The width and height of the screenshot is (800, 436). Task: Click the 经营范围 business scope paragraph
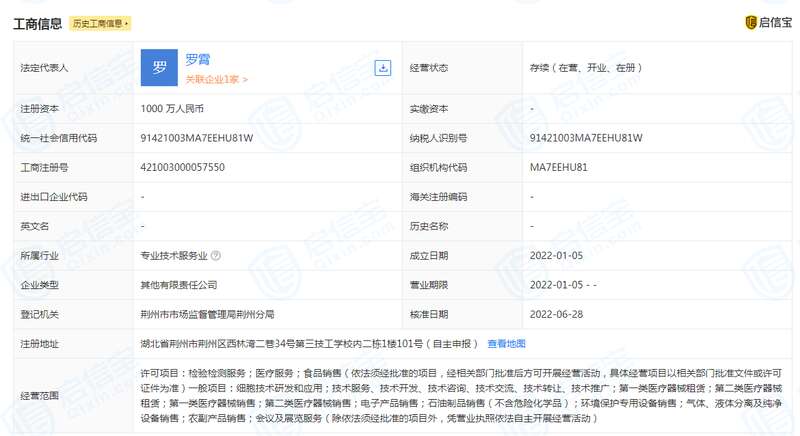(x=460, y=395)
